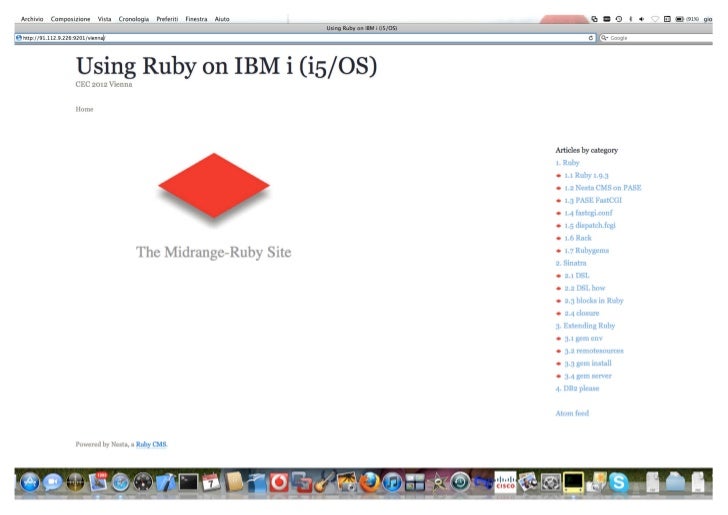Open the '1. Ruby' category link
The height and width of the screenshot is (515, 728).
567,163
